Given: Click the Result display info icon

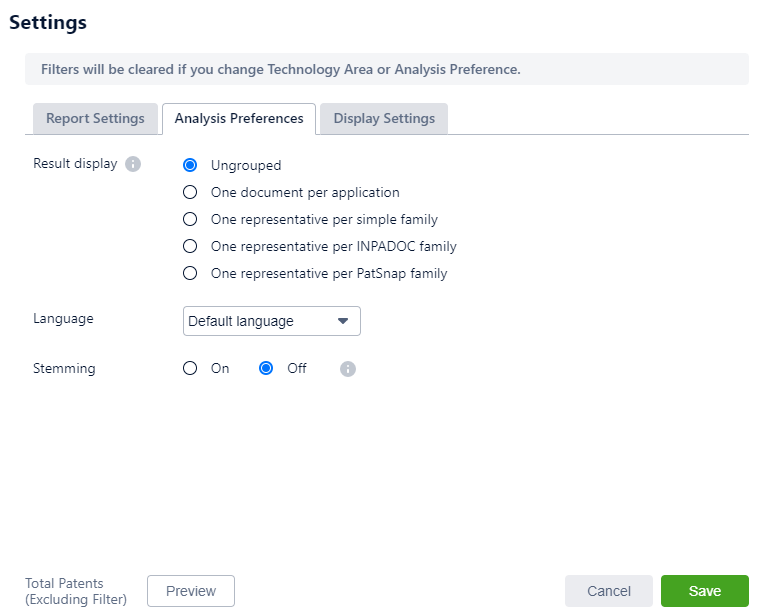Looking at the screenshot, I should click(x=133, y=164).
